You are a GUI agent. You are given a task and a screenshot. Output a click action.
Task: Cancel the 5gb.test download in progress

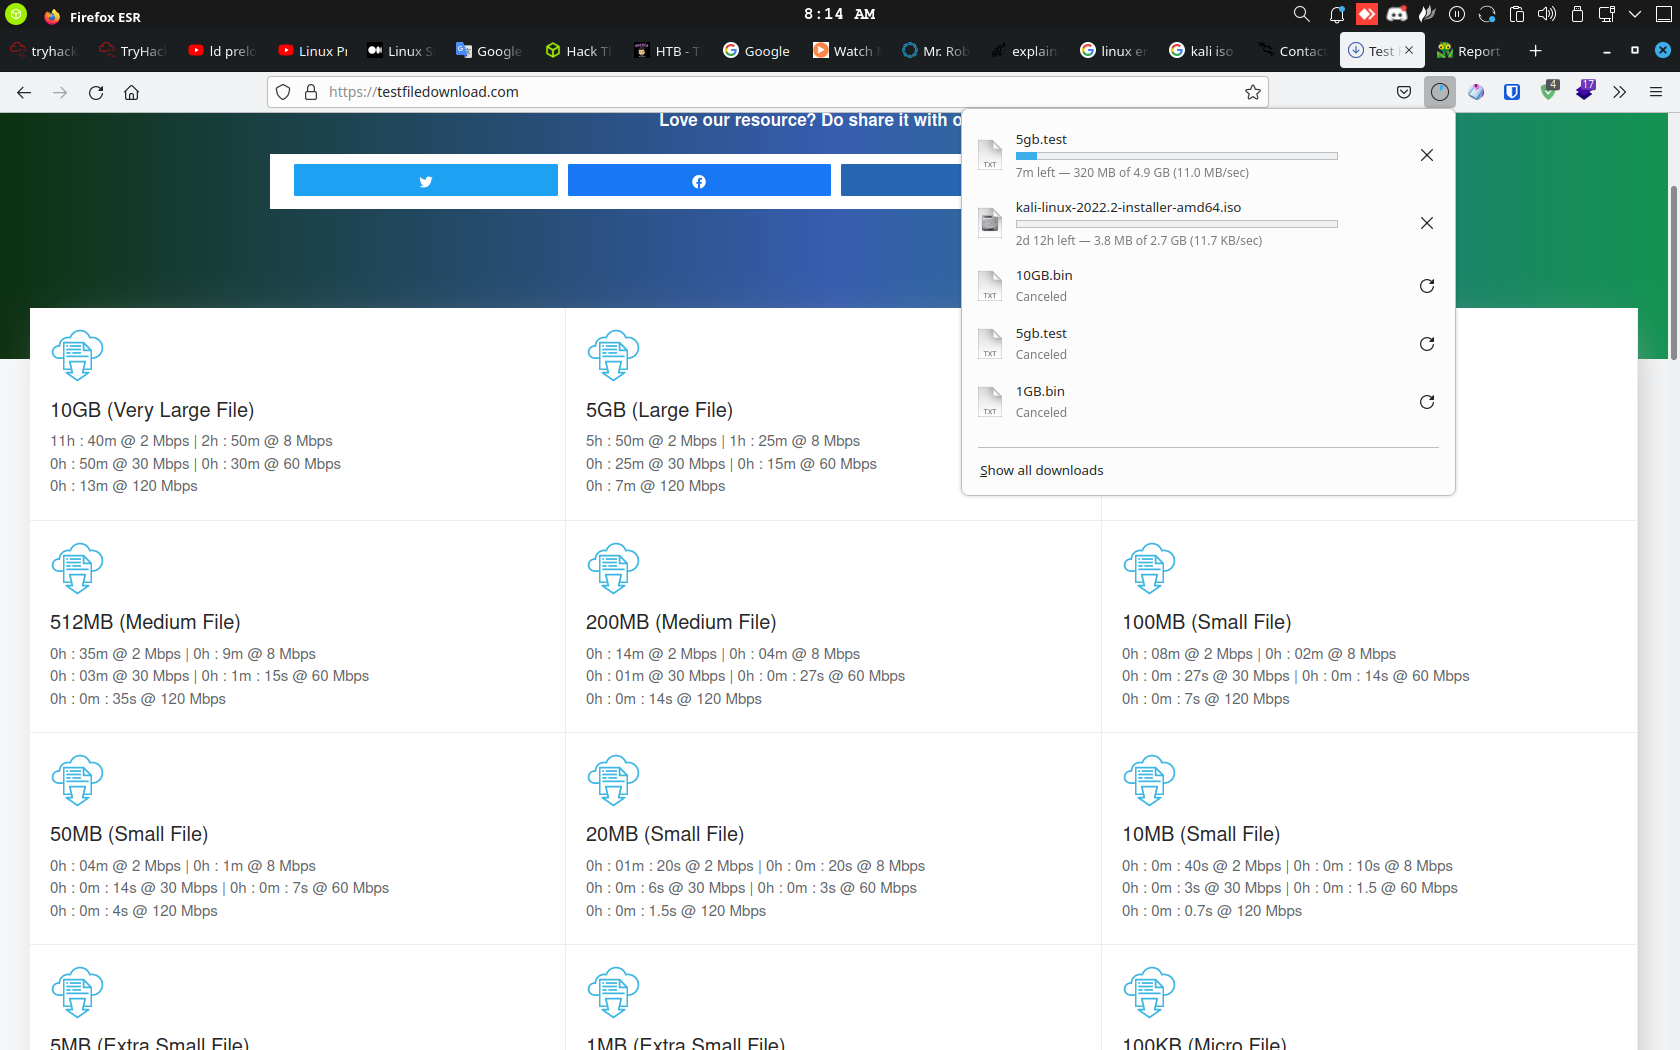pos(1427,155)
